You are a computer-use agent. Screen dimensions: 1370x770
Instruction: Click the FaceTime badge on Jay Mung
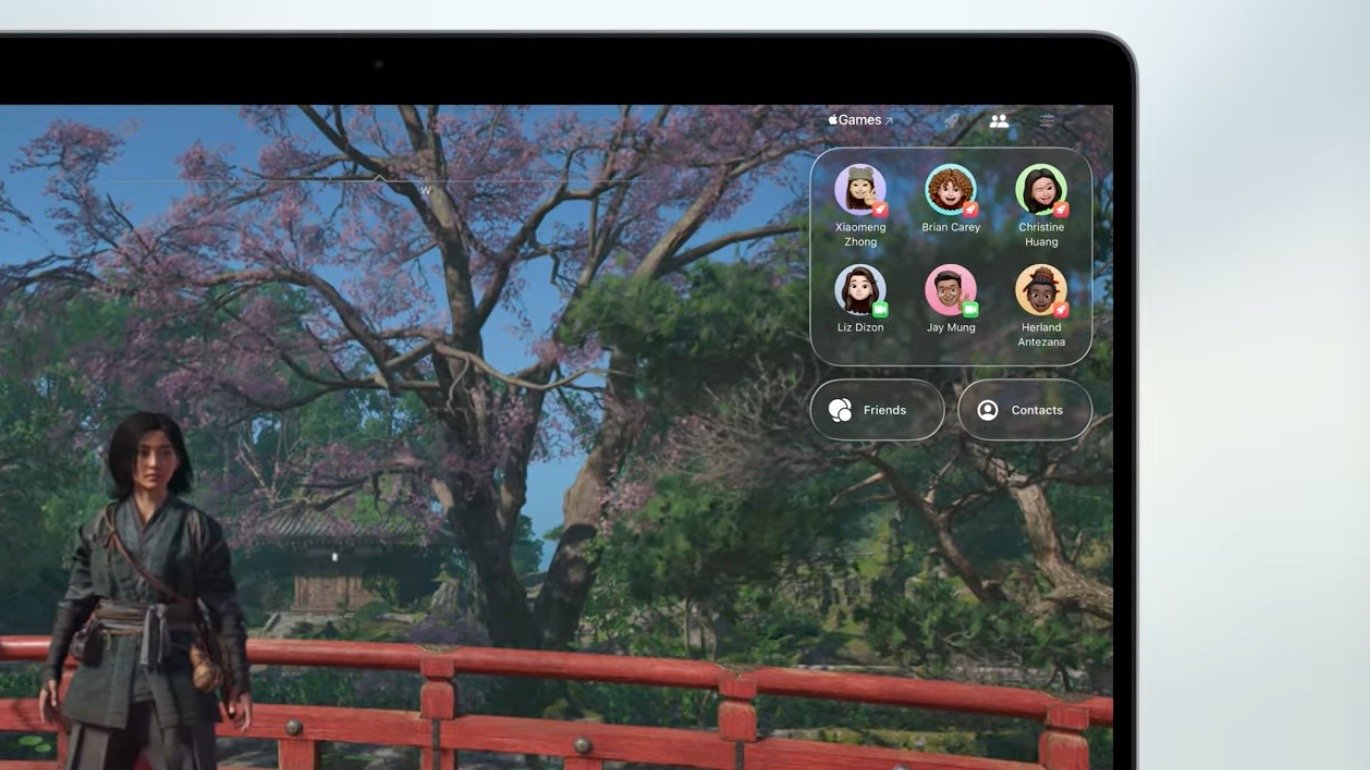click(x=970, y=310)
